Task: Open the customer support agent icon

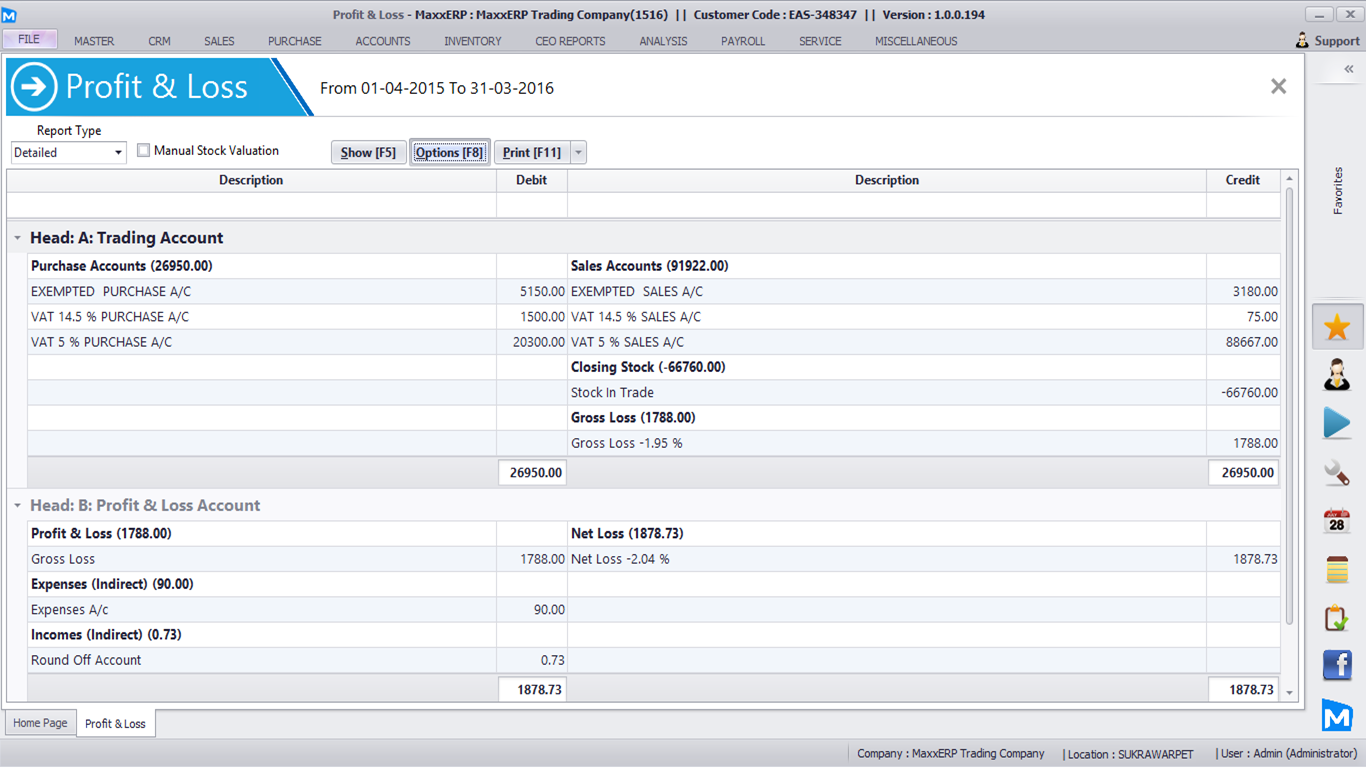Action: [x=1337, y=375]
